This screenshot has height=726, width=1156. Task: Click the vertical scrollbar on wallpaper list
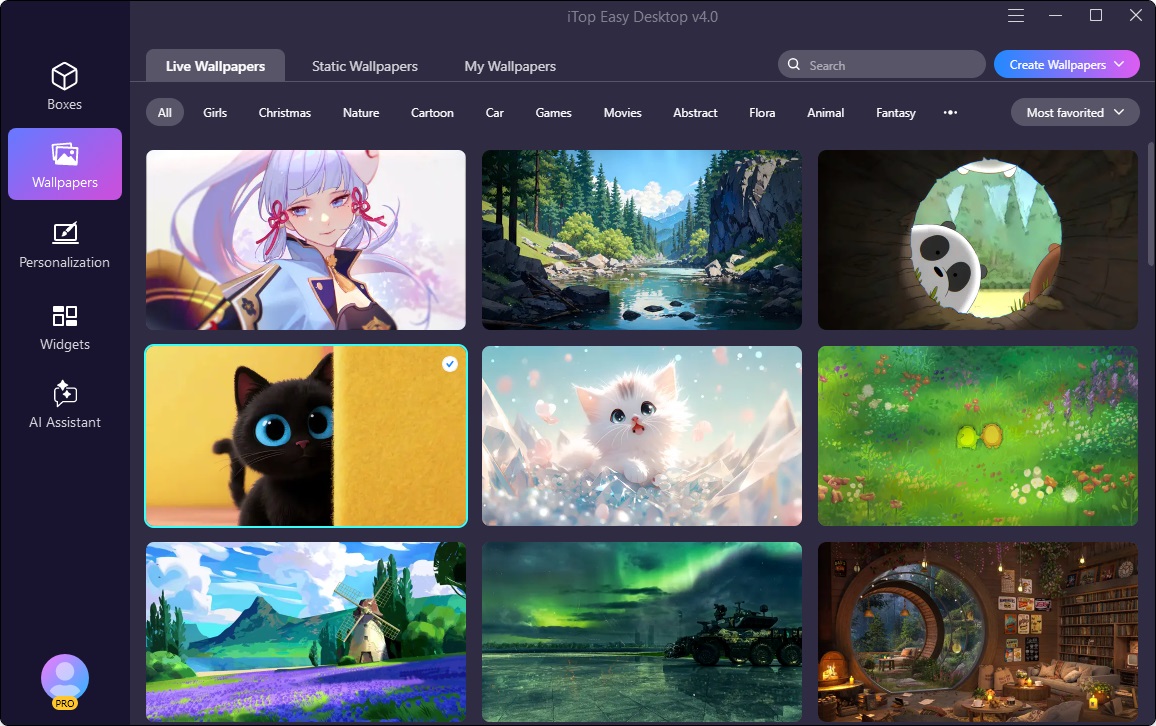click(1150, 200)
